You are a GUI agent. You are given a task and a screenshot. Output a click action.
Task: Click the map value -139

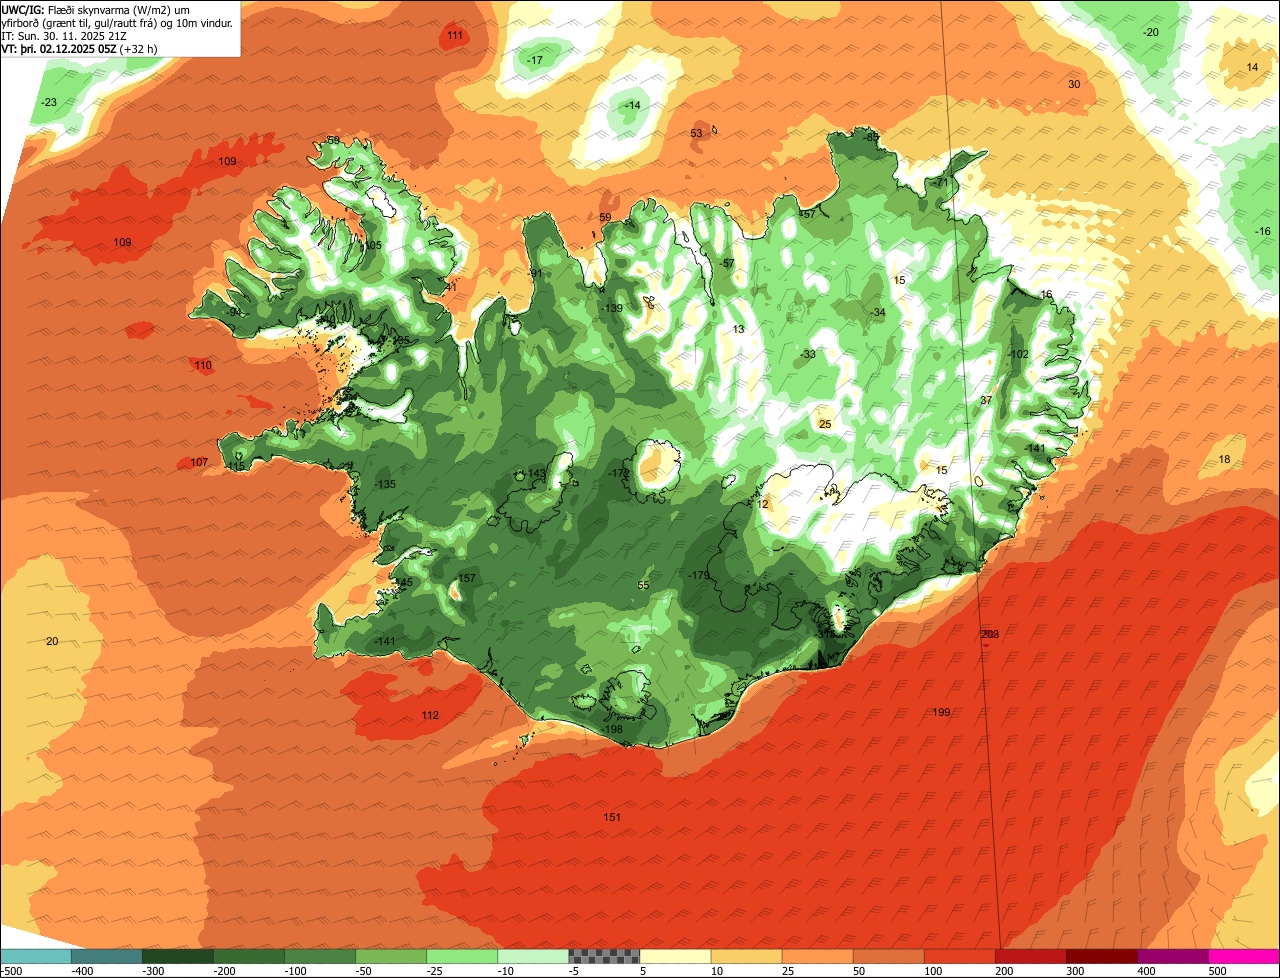pyautogui.click(x=612, y=308)
